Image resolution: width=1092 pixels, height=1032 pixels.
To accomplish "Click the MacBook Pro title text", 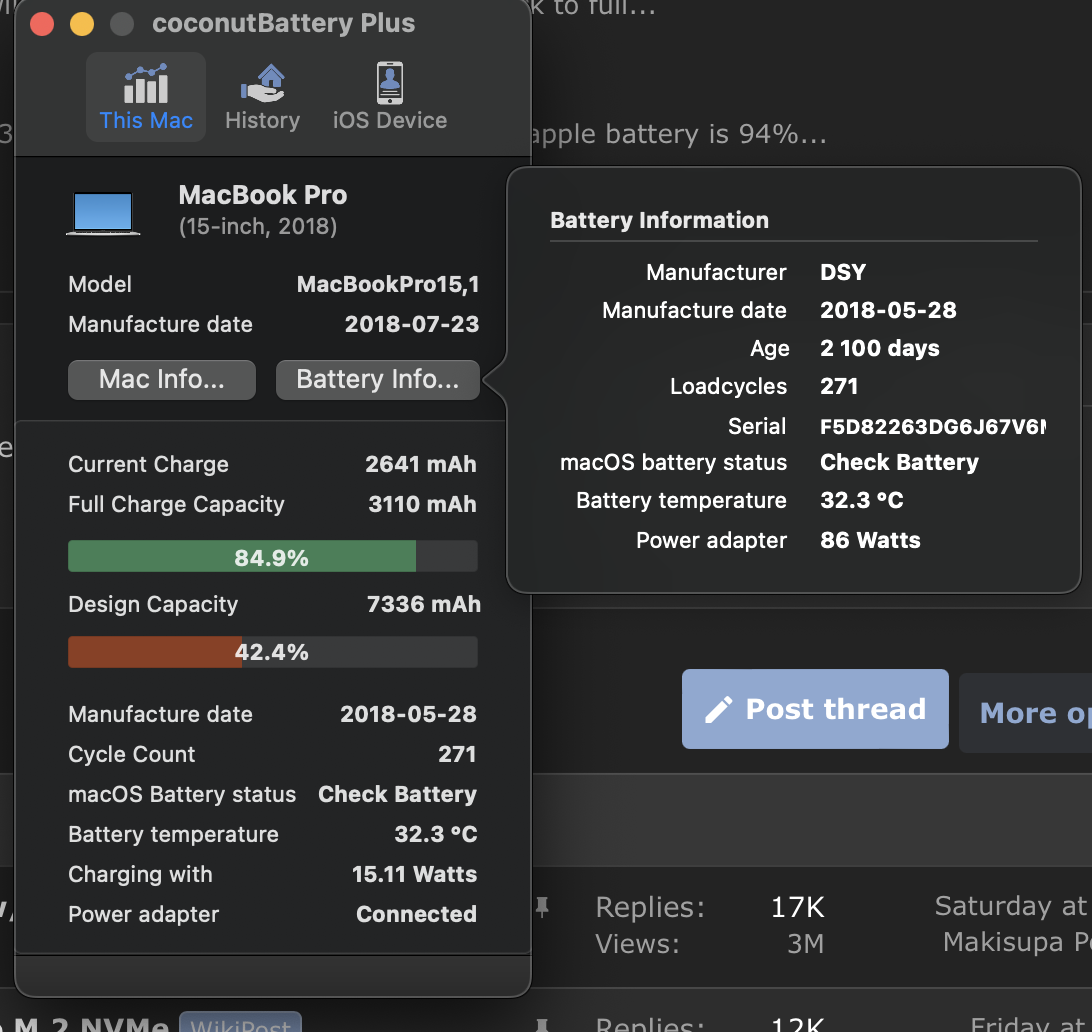I will tap(263, 195).
